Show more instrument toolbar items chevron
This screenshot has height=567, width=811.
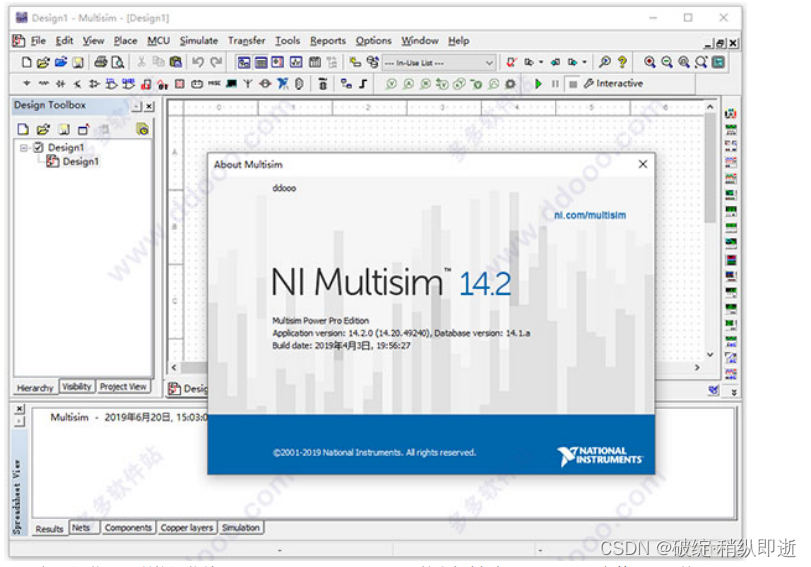pos(733,393)
